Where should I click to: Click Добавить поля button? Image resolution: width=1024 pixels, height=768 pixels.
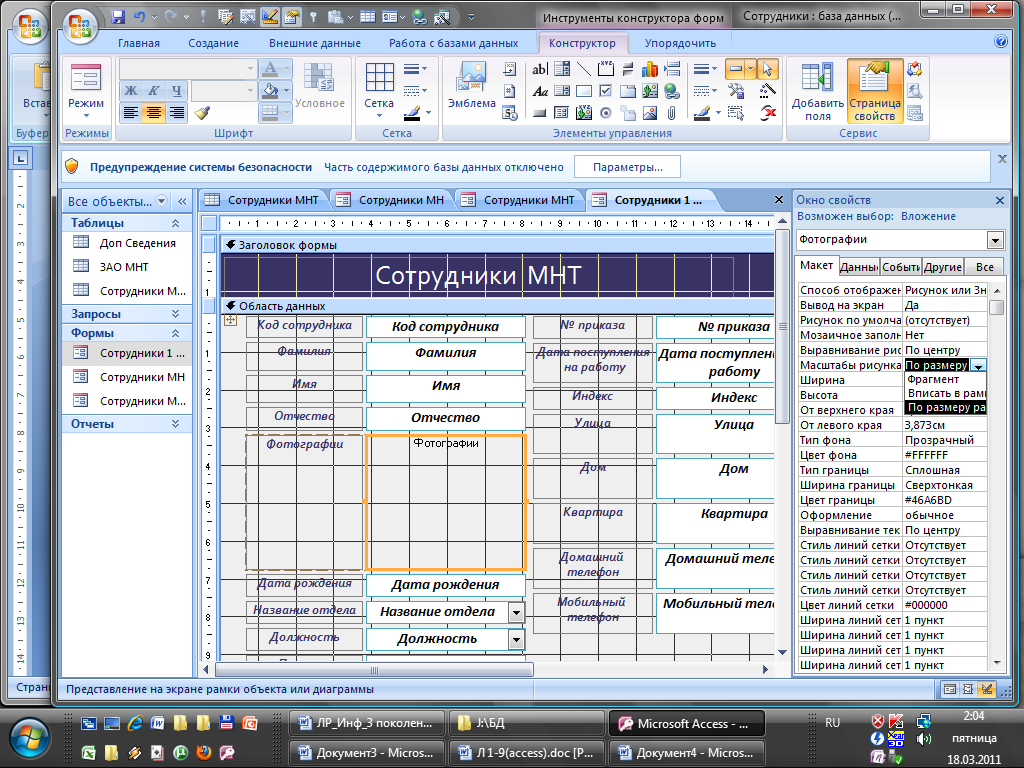click(x=818, y=91)
